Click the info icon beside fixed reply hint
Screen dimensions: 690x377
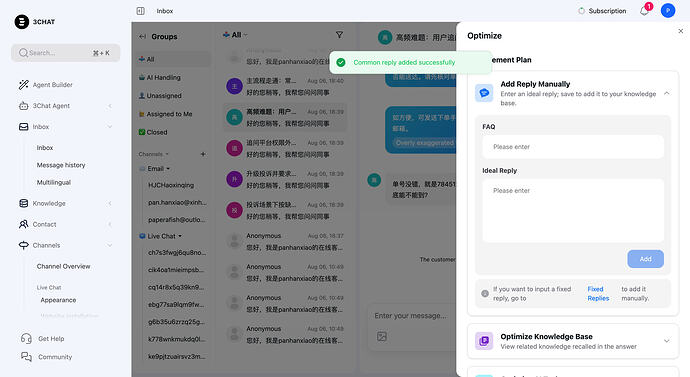[x=485, y=293]
